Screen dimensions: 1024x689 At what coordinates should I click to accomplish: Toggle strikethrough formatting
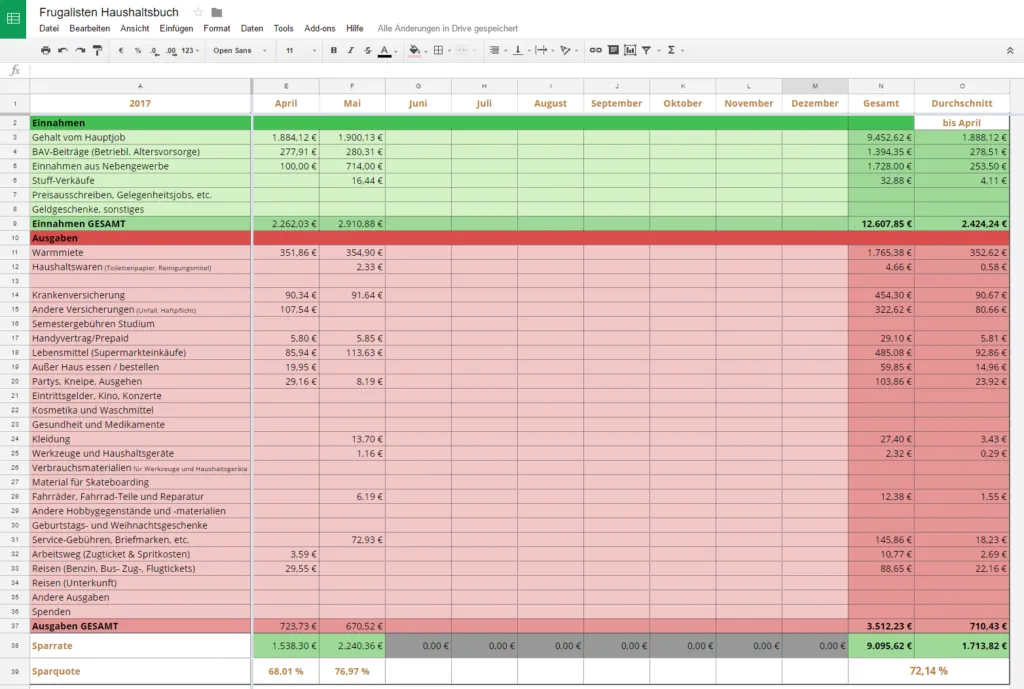367,50
